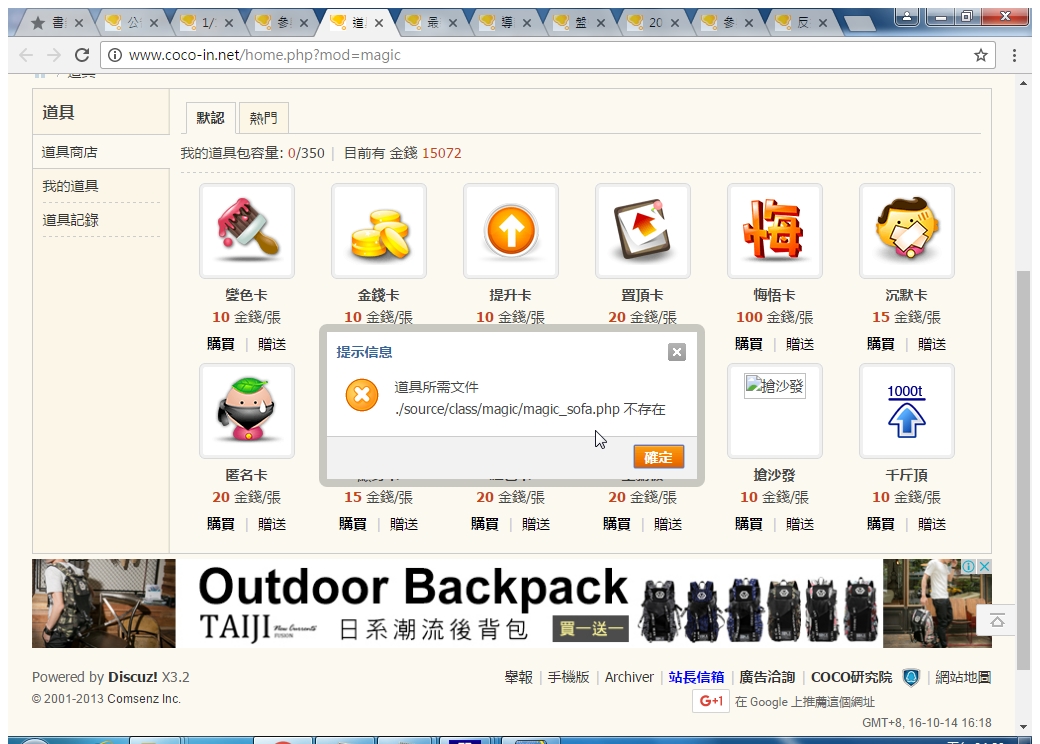Click the ad info (i) icon
1040x744 pixels.
[x=969, y=566]
